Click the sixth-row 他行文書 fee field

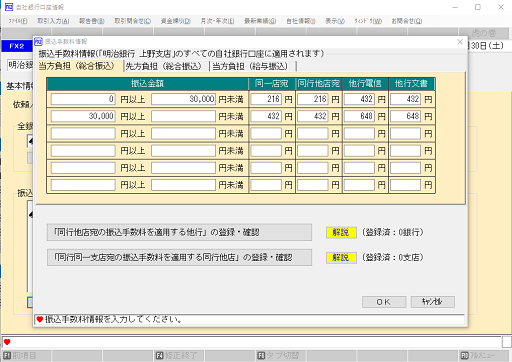pos(406,185)
